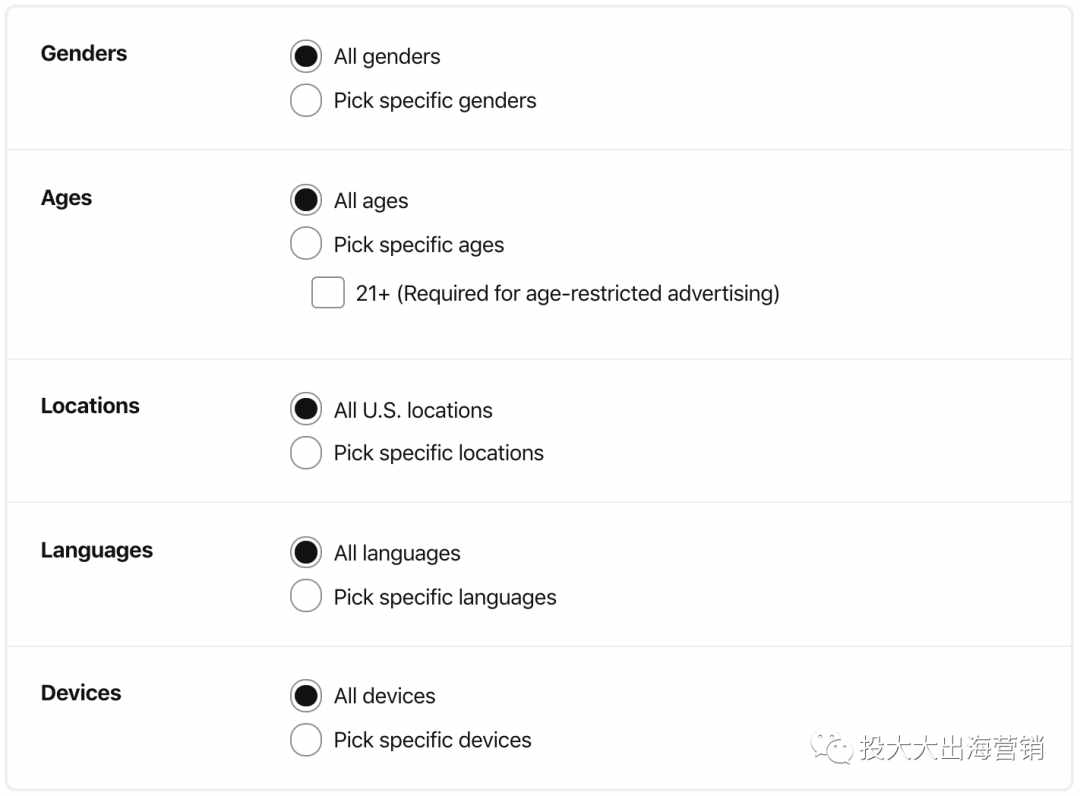1080x796 pixels.
Task: Click the Pick specific languages text label
Action: (445, 597)
